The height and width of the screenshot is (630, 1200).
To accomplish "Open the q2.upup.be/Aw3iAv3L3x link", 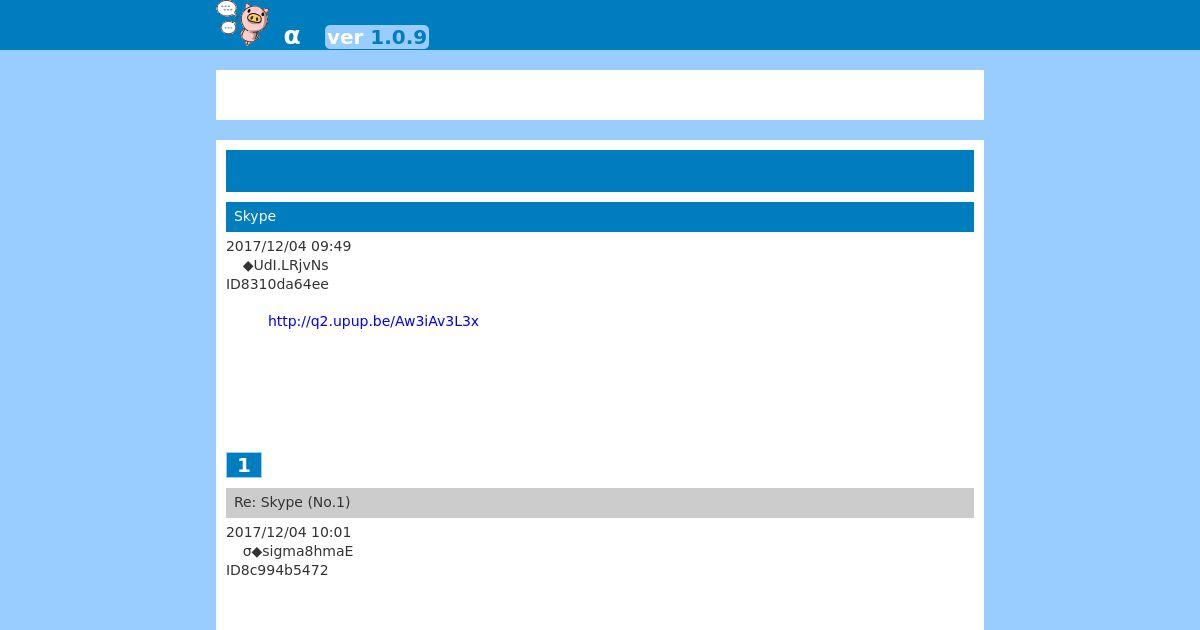I will coord(373,321).
